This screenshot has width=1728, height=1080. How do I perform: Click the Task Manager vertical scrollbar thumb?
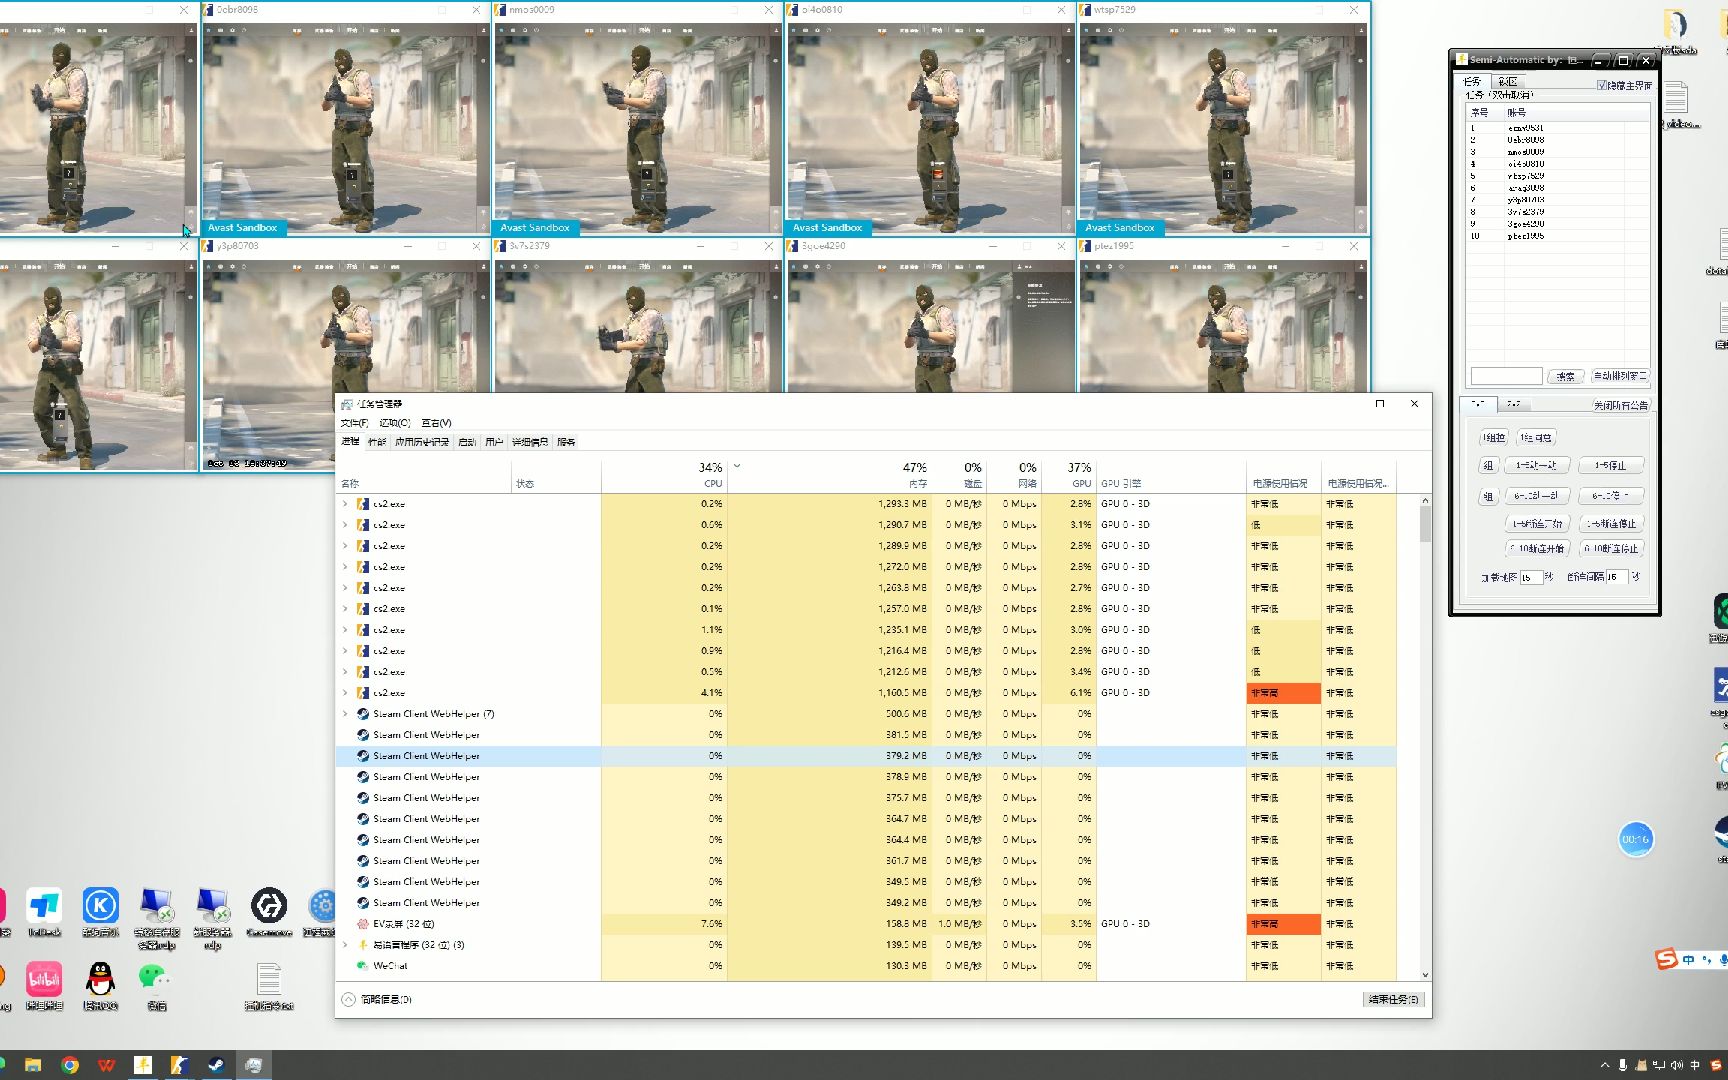coord(1425,524)
